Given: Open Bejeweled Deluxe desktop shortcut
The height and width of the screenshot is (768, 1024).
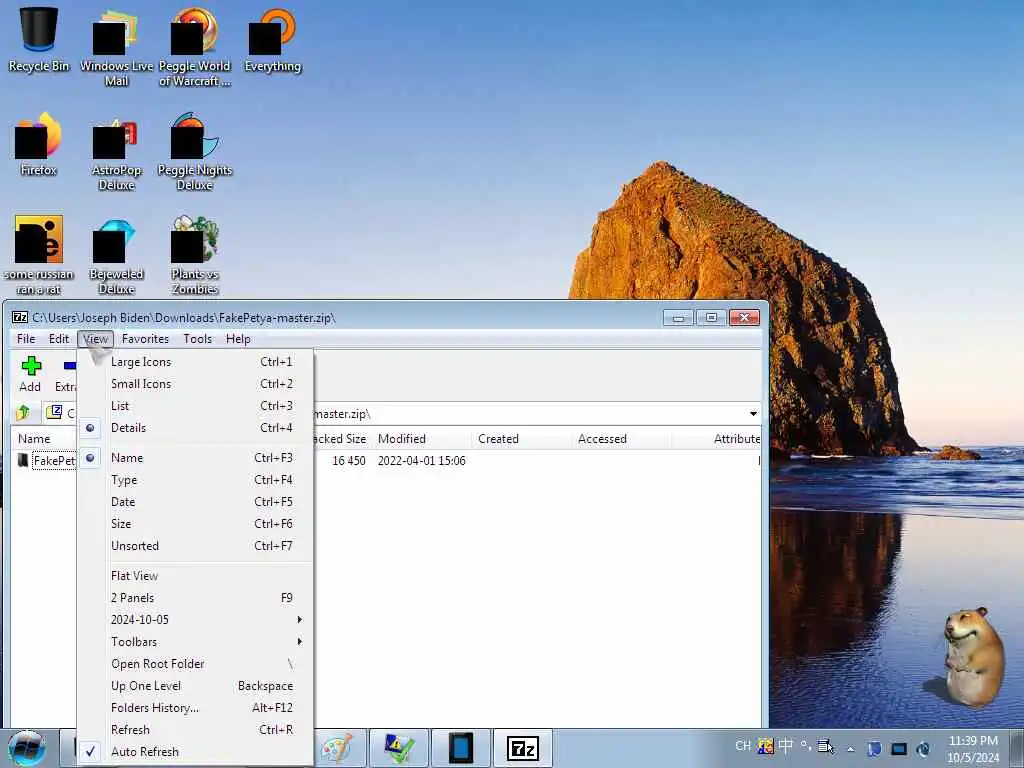Looking at the screenshot, I should tap(116, 255).
